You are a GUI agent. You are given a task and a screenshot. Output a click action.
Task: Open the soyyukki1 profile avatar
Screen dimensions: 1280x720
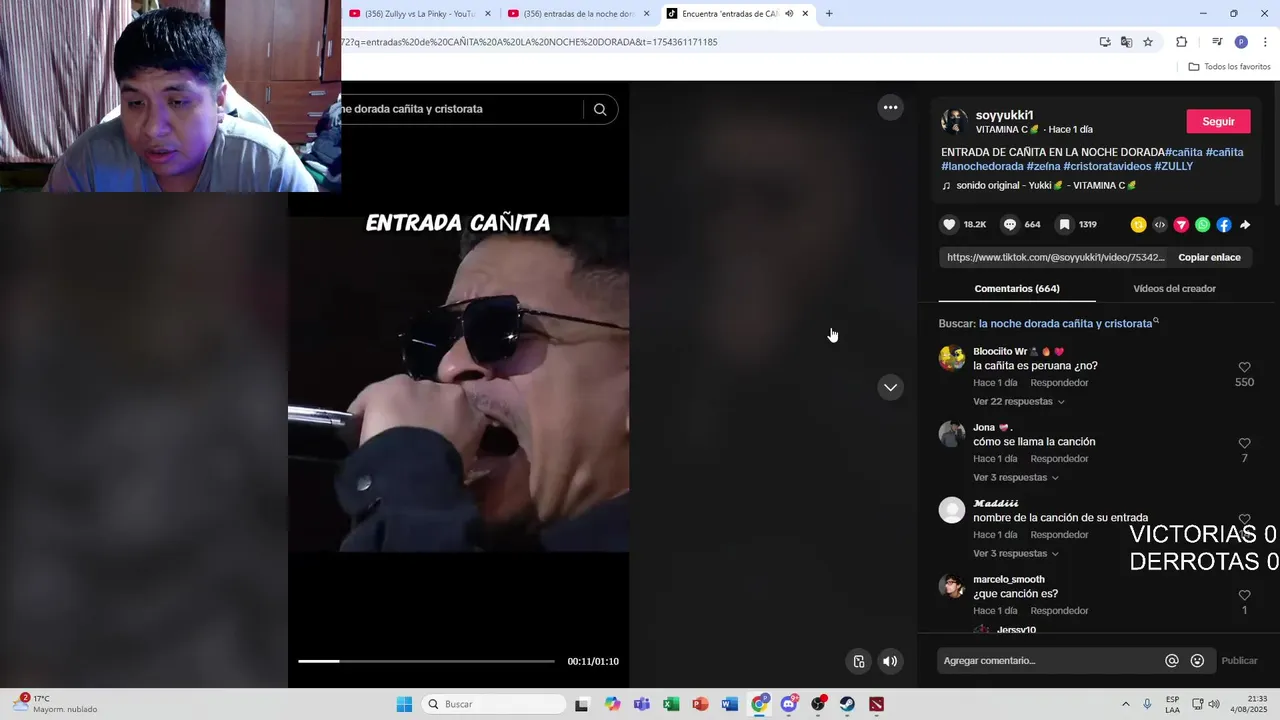coord(954,122)
